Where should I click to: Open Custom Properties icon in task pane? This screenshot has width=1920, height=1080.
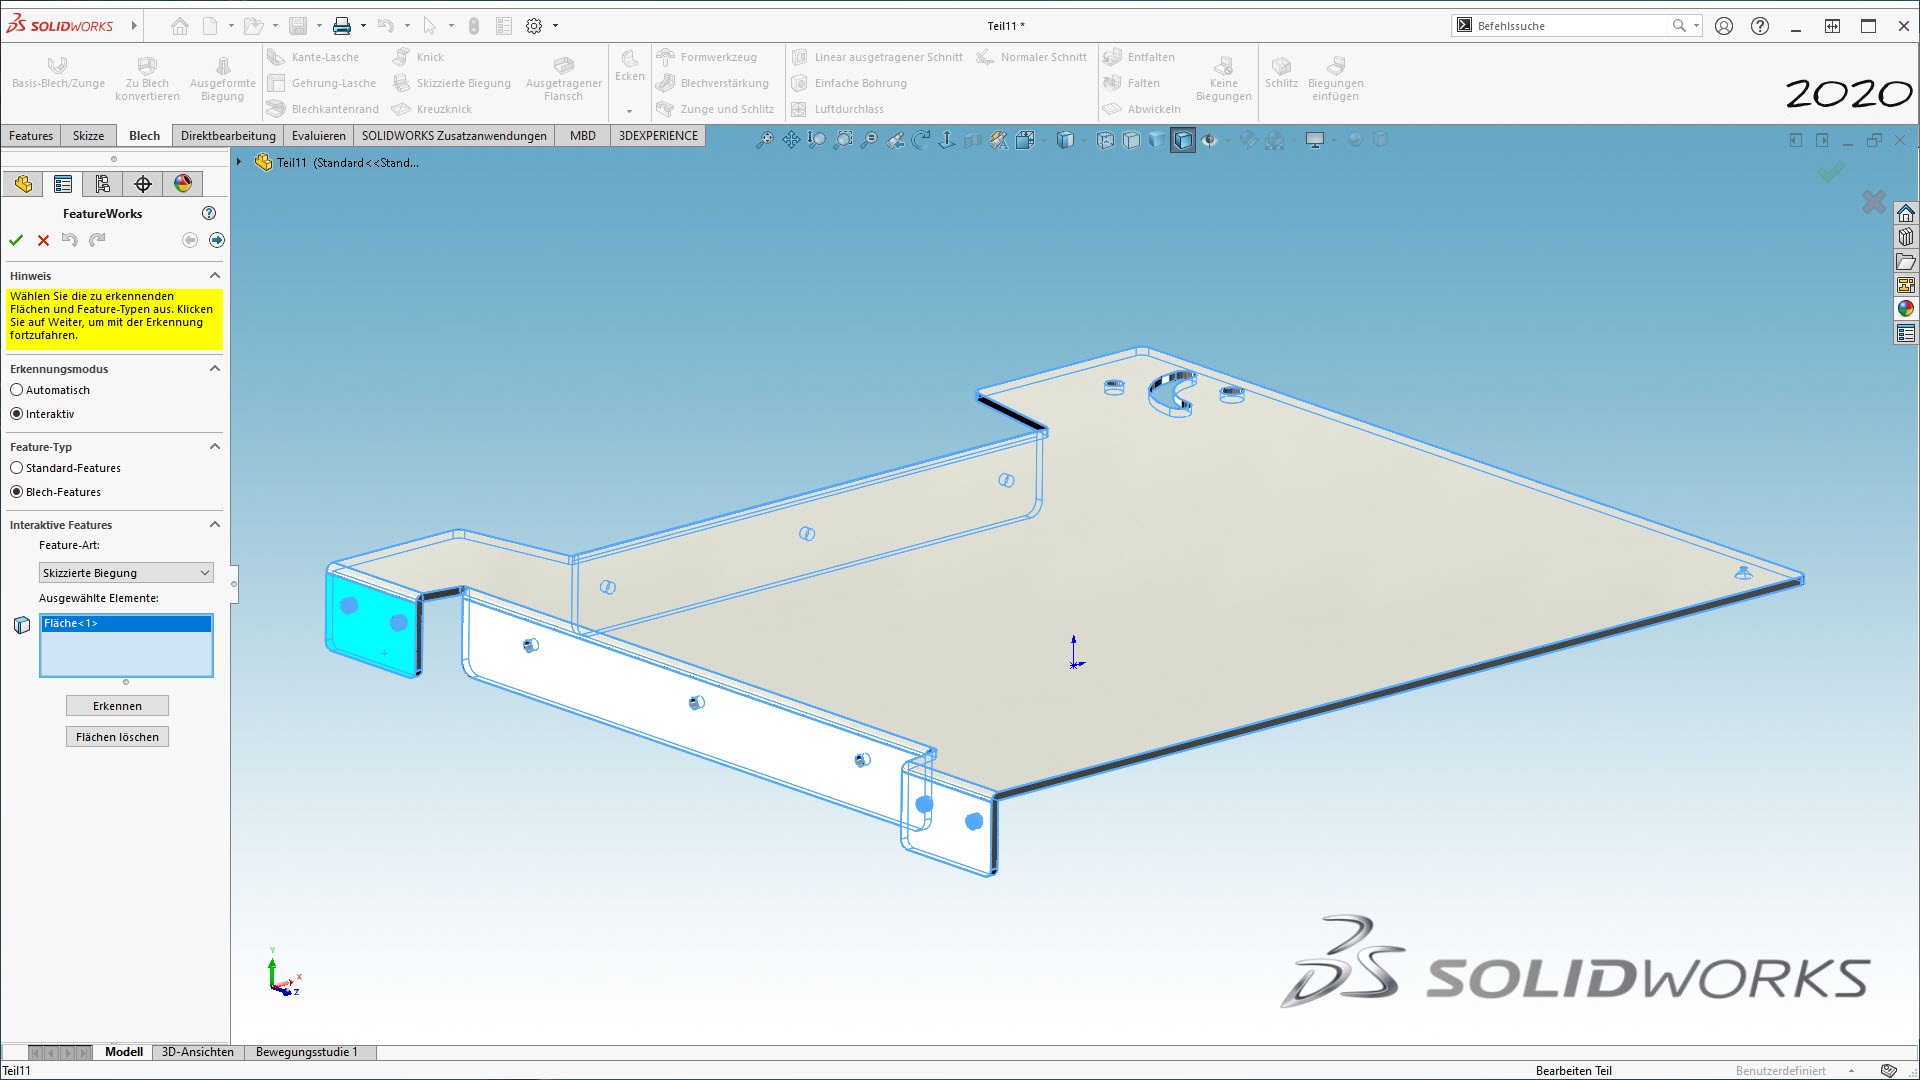tap(1906, 334)
